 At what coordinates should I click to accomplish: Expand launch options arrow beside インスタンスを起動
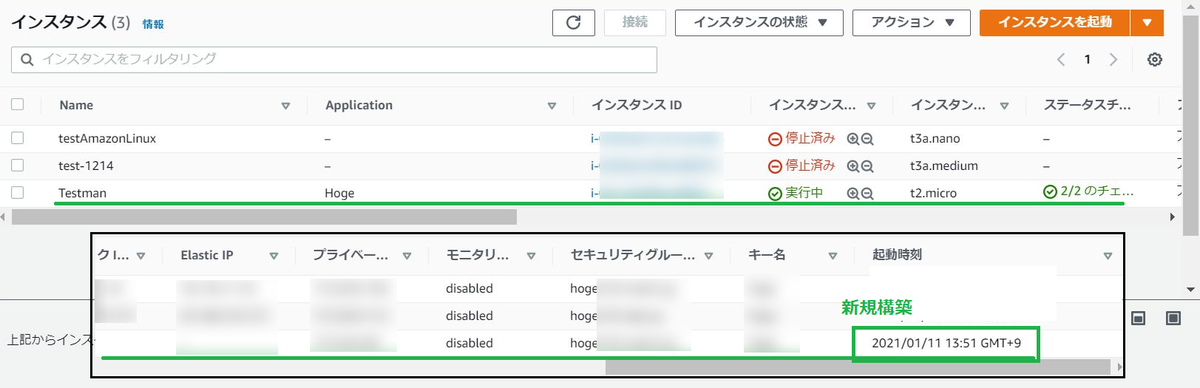(1147, 23)
